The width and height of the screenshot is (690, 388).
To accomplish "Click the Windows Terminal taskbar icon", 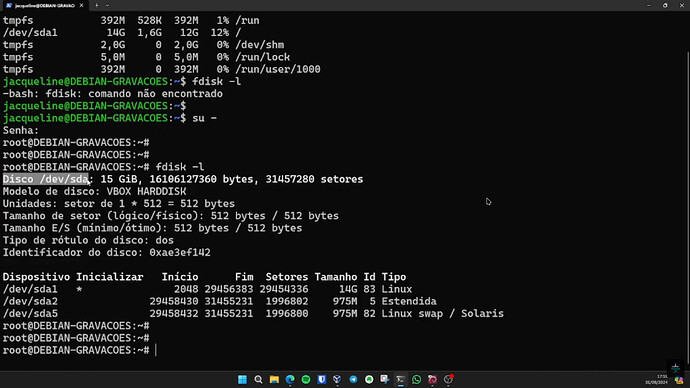I will (400, 380).
